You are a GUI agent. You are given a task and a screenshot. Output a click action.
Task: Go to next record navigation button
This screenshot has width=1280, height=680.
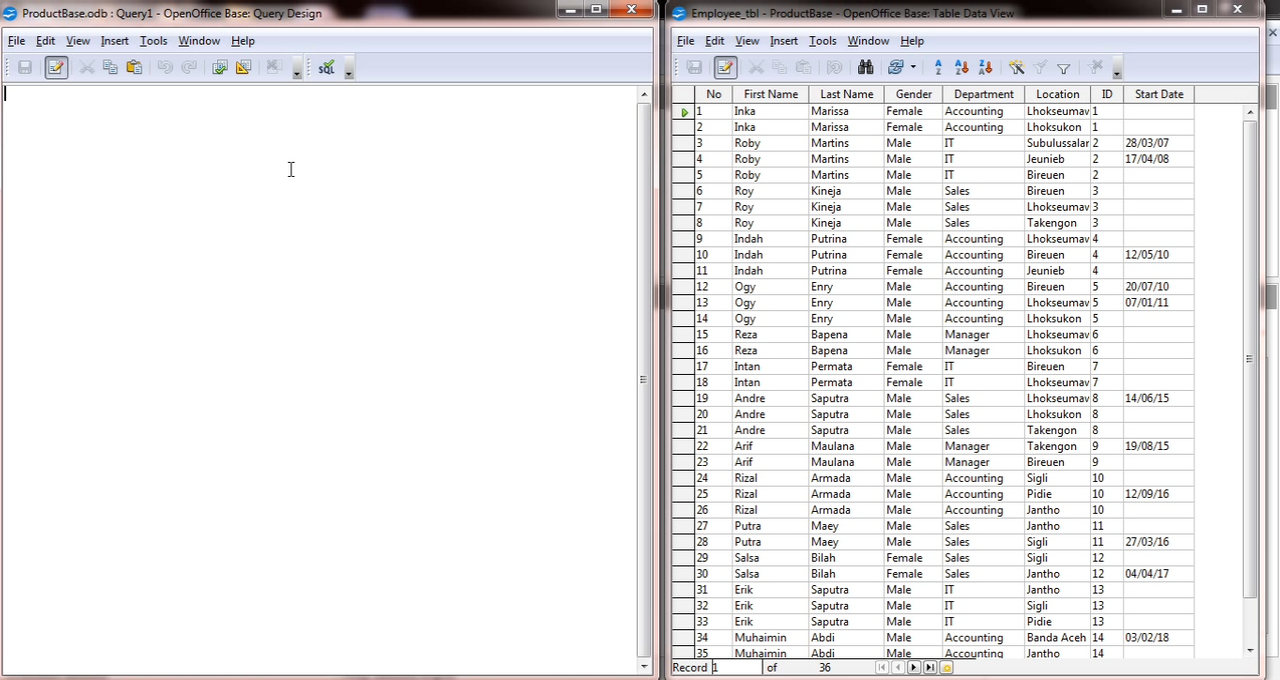tap(914, 667)
